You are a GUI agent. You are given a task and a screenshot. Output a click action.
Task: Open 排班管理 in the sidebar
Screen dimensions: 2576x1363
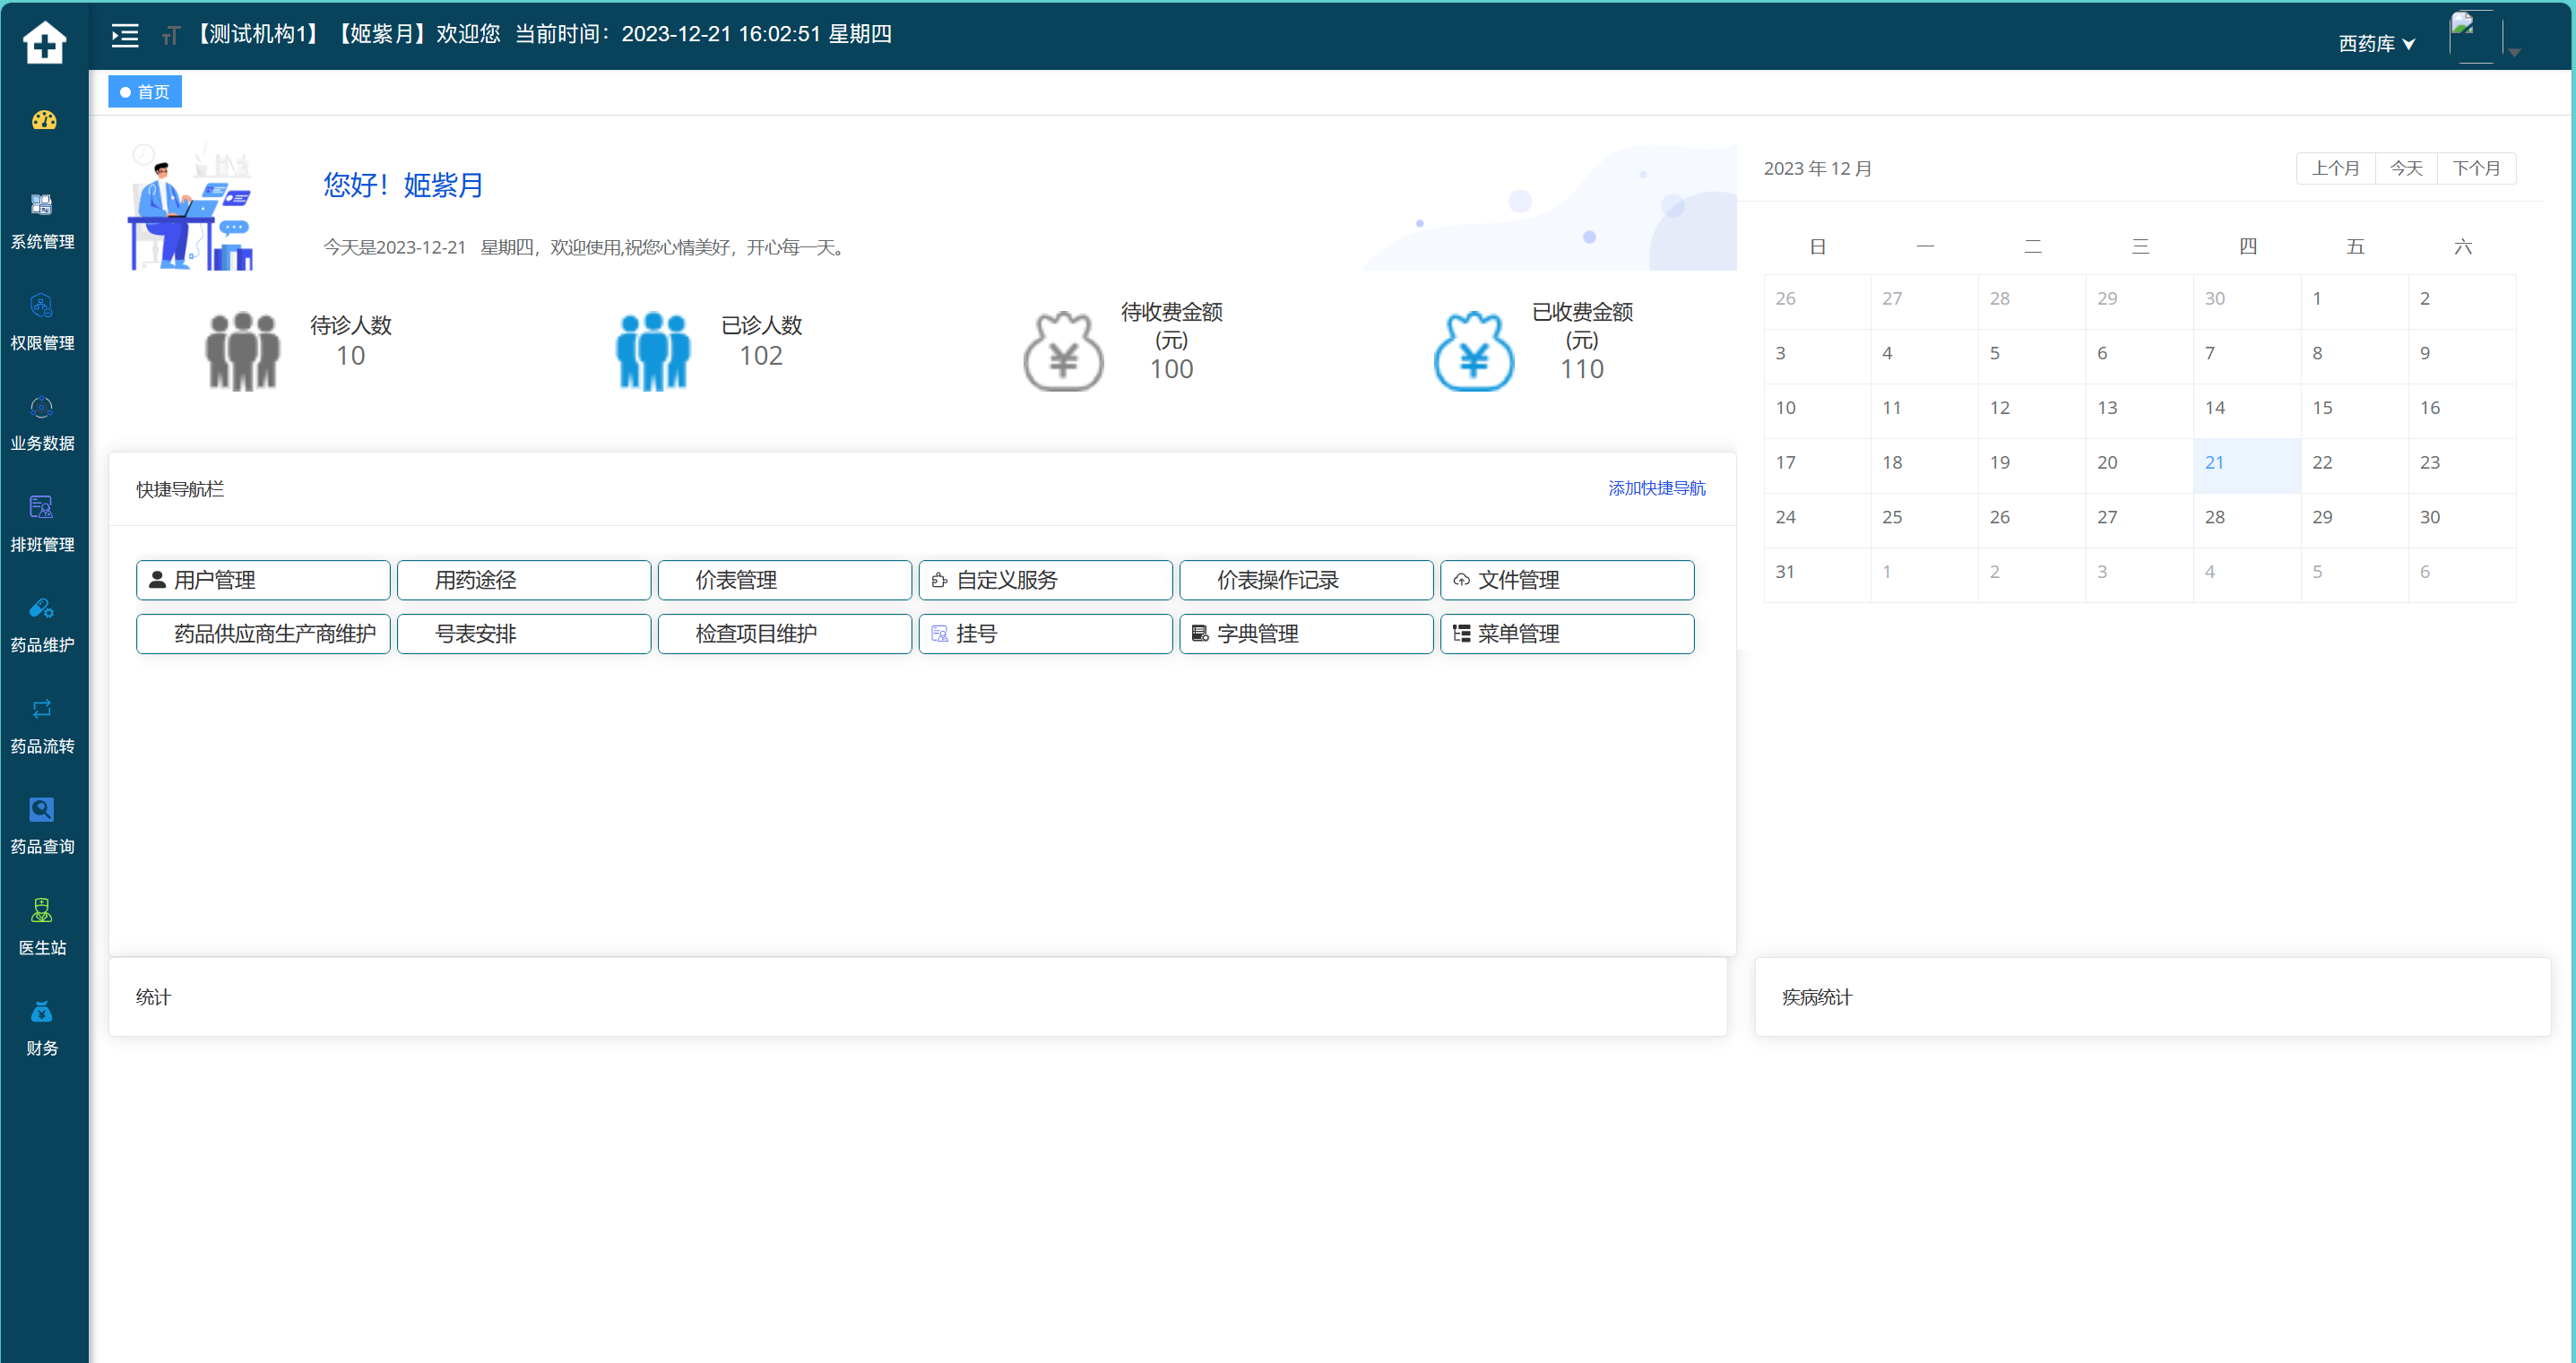(42, 524)
